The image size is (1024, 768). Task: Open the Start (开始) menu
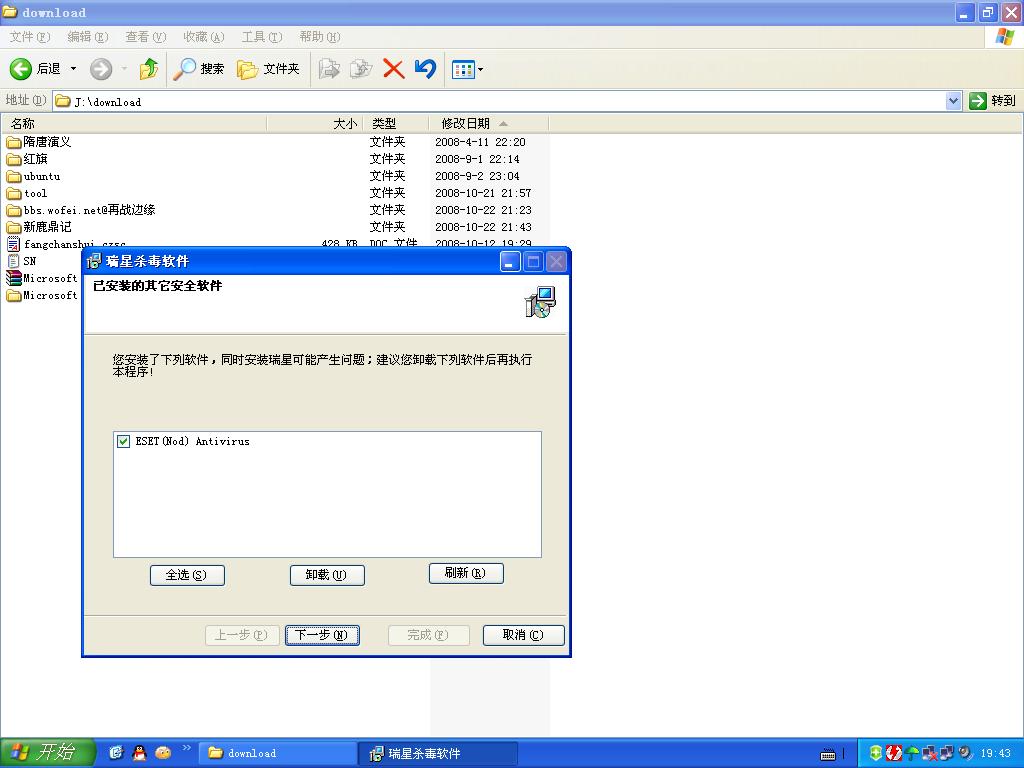pos(48,753)
